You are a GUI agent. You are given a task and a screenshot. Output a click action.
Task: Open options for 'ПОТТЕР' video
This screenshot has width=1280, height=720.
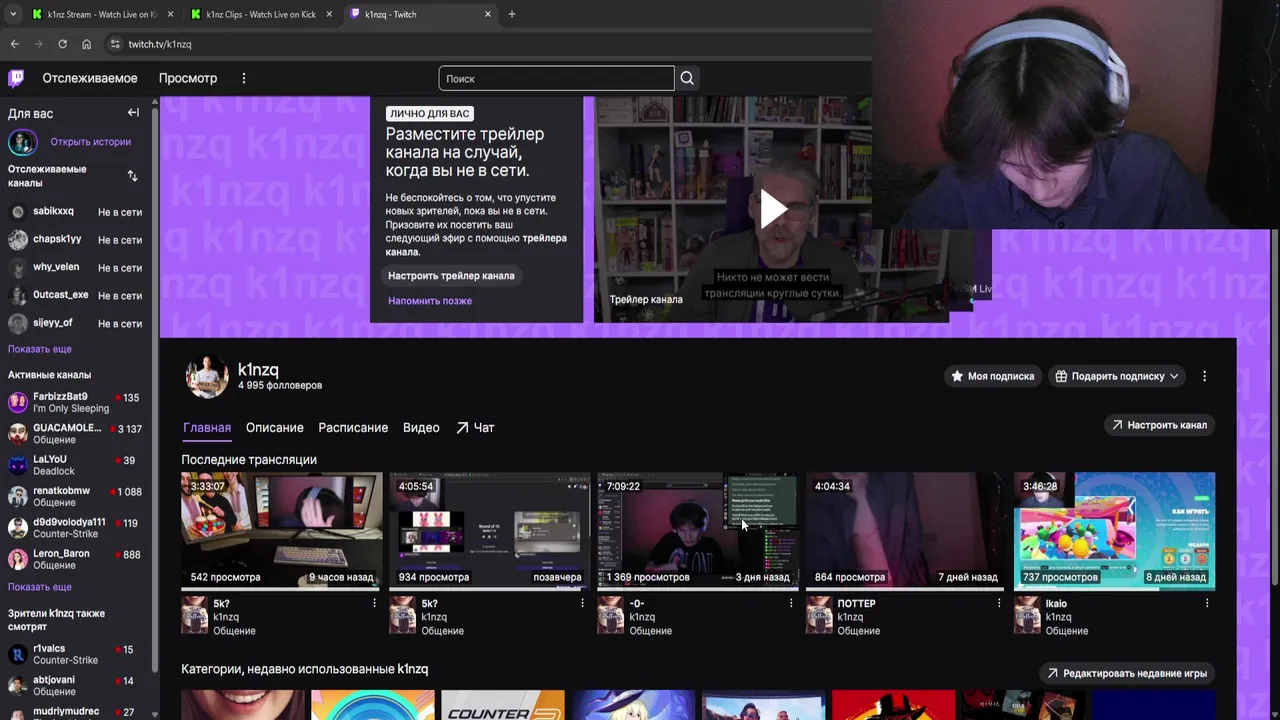(998, 603)
